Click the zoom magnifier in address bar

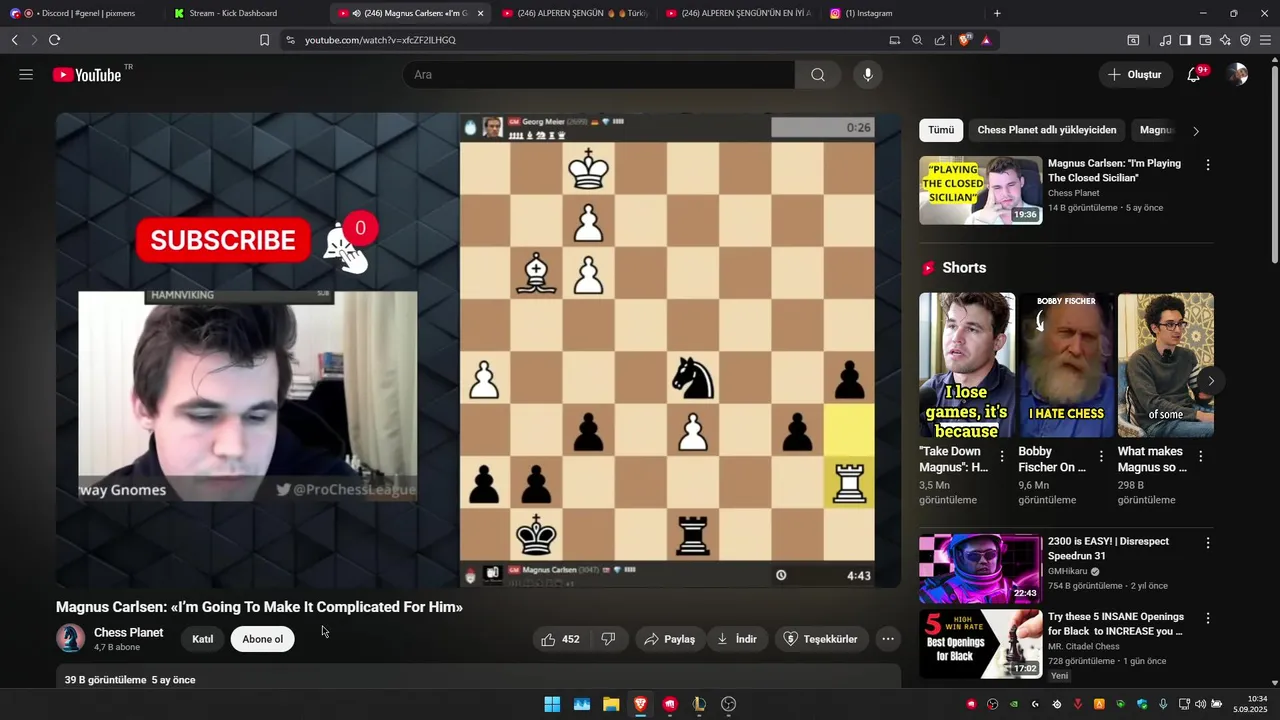pyautogui.click(x=917, y=40)
